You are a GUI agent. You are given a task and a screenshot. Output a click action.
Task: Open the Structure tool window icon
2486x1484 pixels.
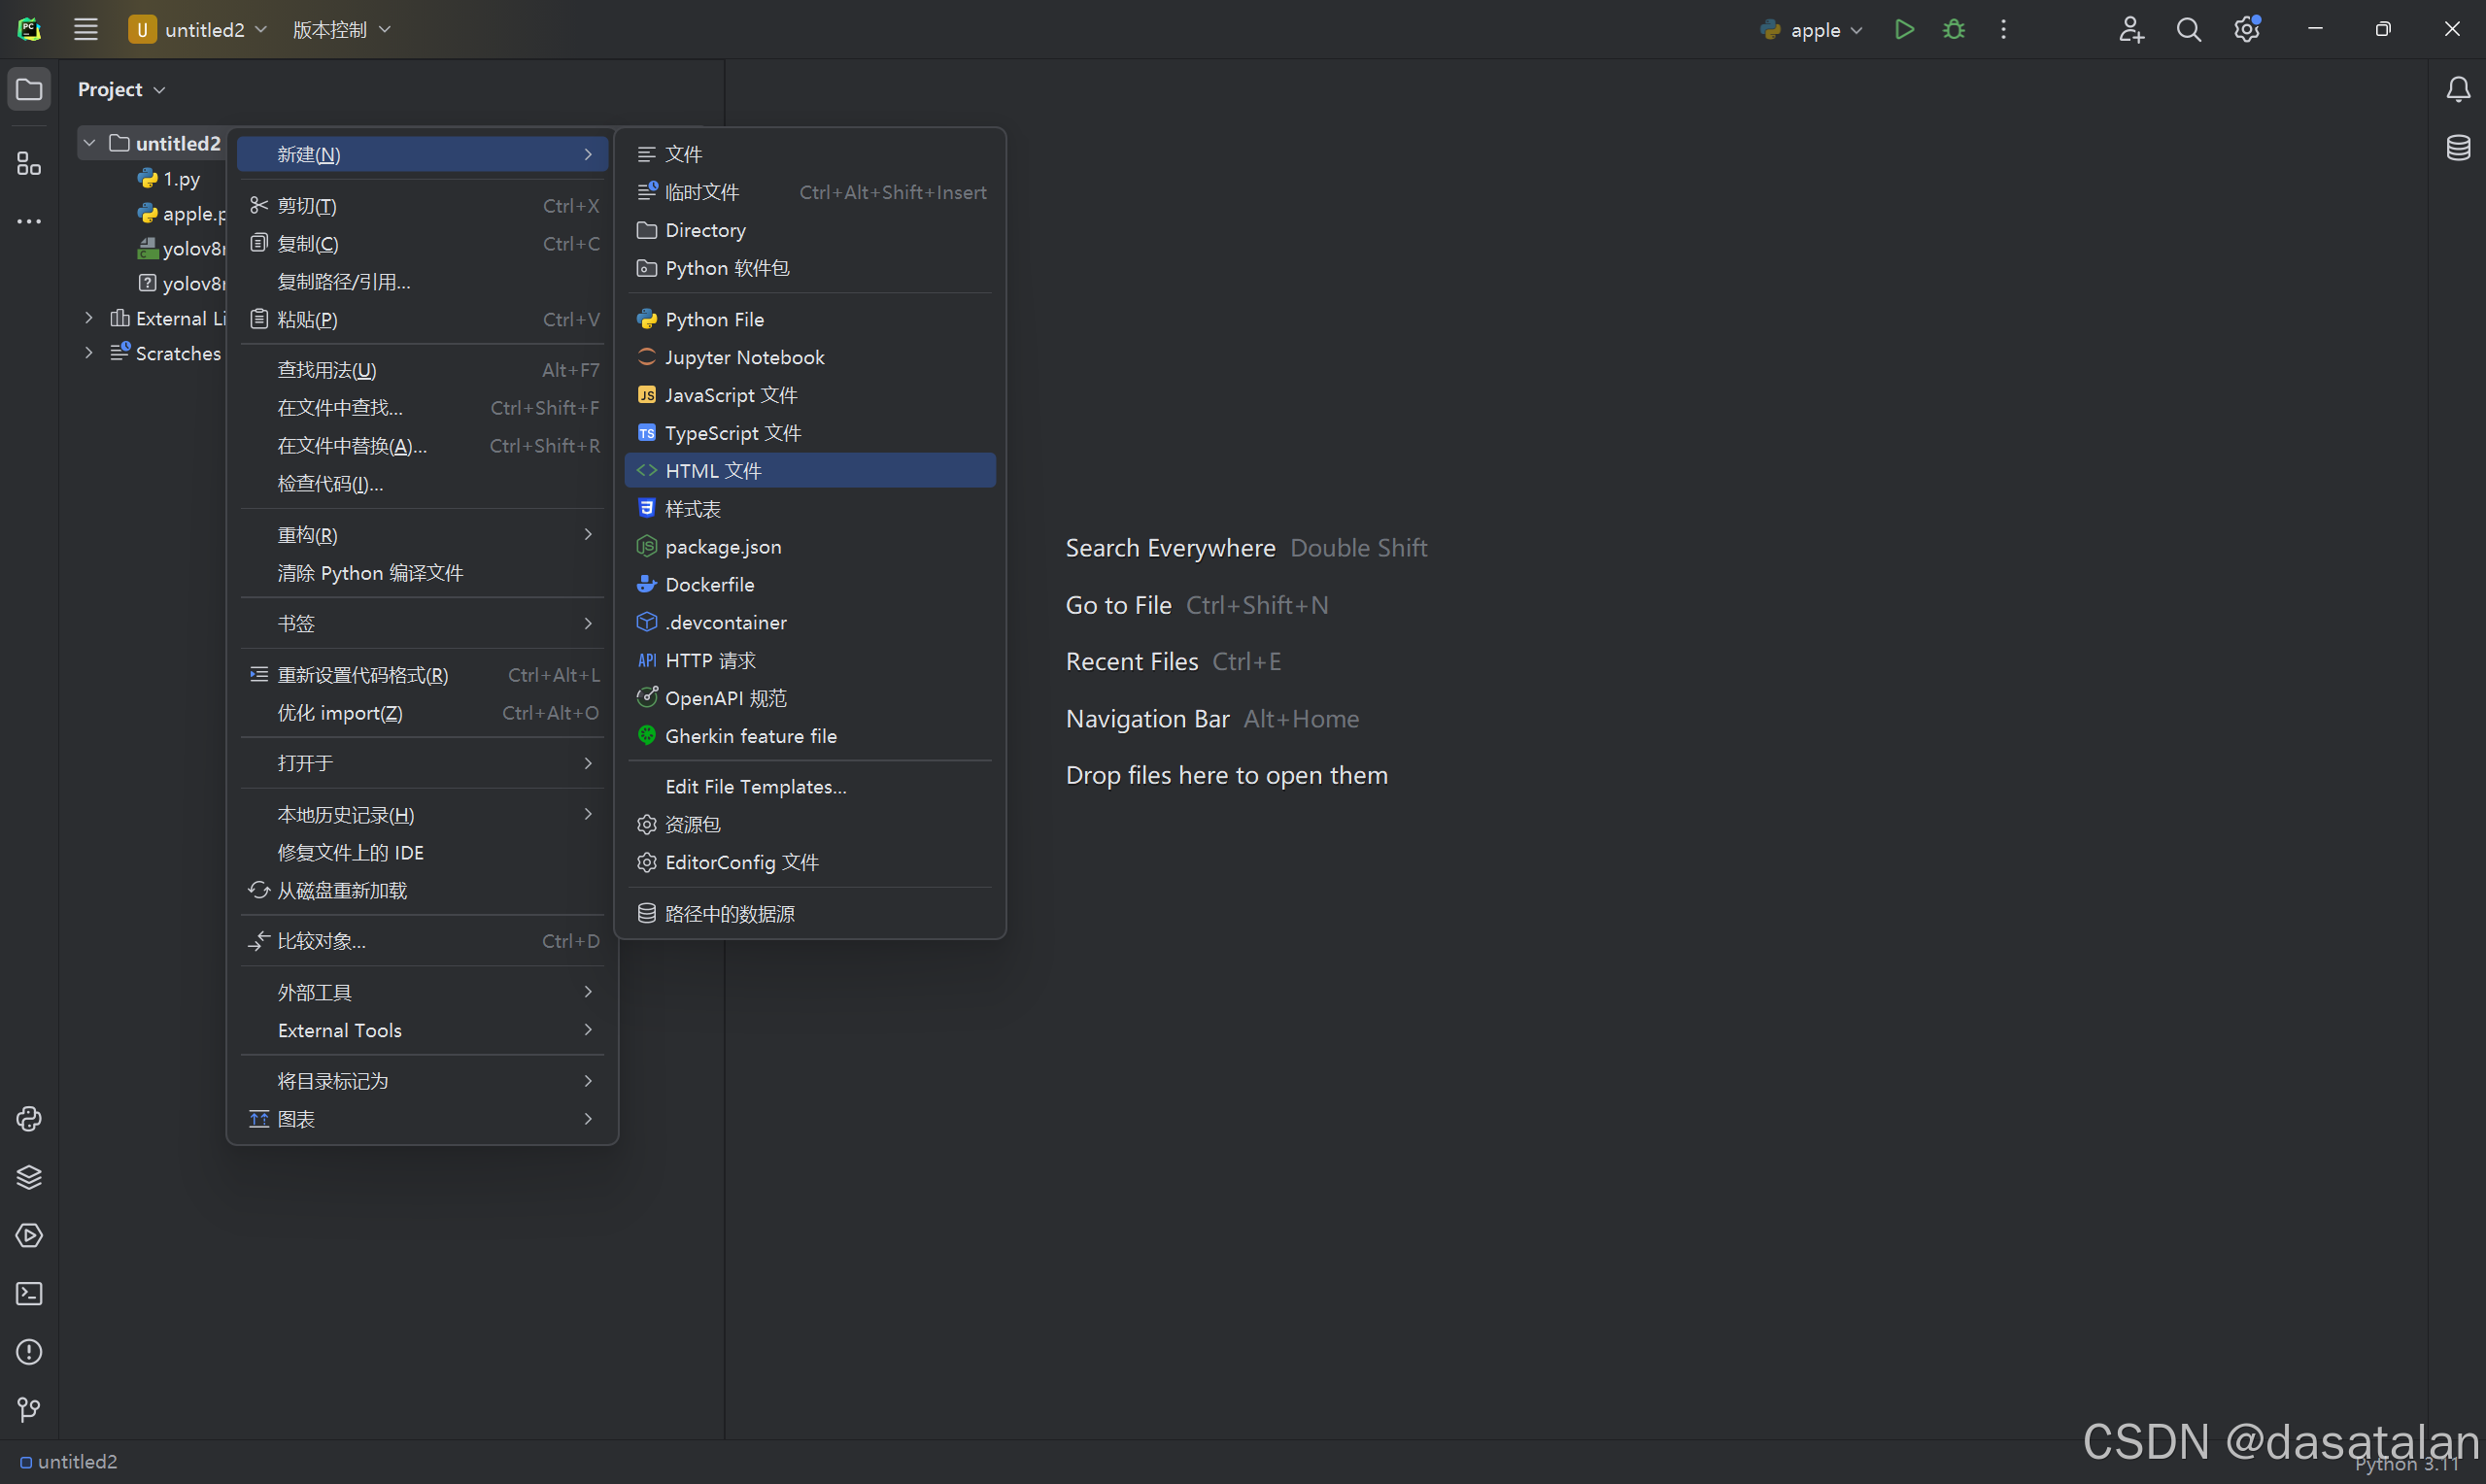point(29,163)
